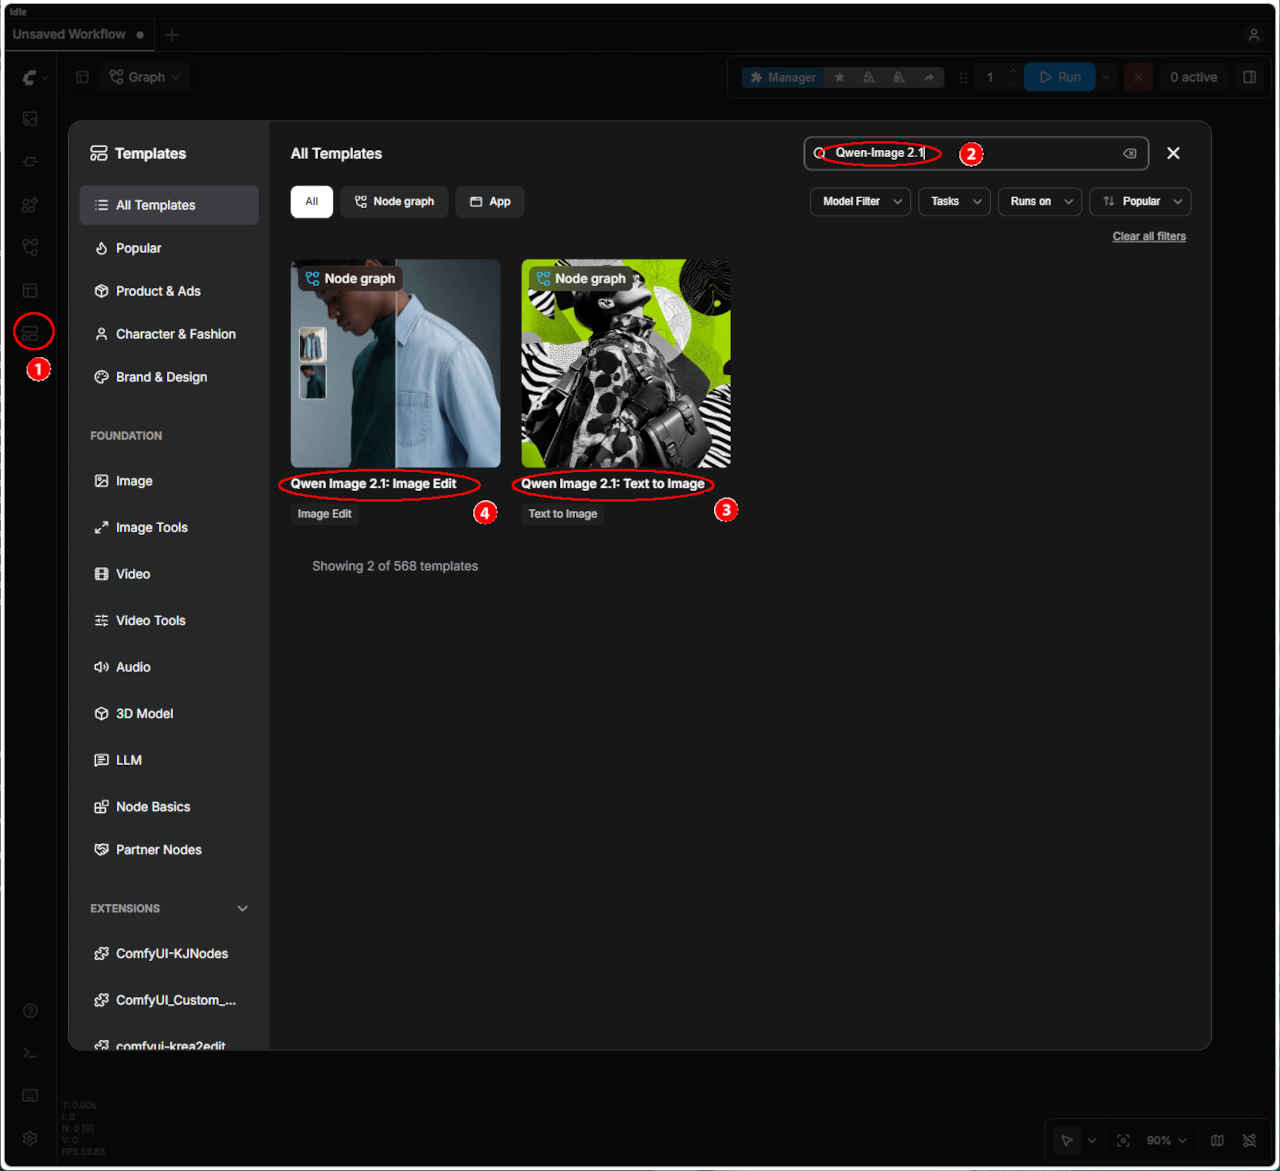This screenshot has width=1280, height=1171.
Task: Open the Partner Nodes category
Action: (169, 850)
